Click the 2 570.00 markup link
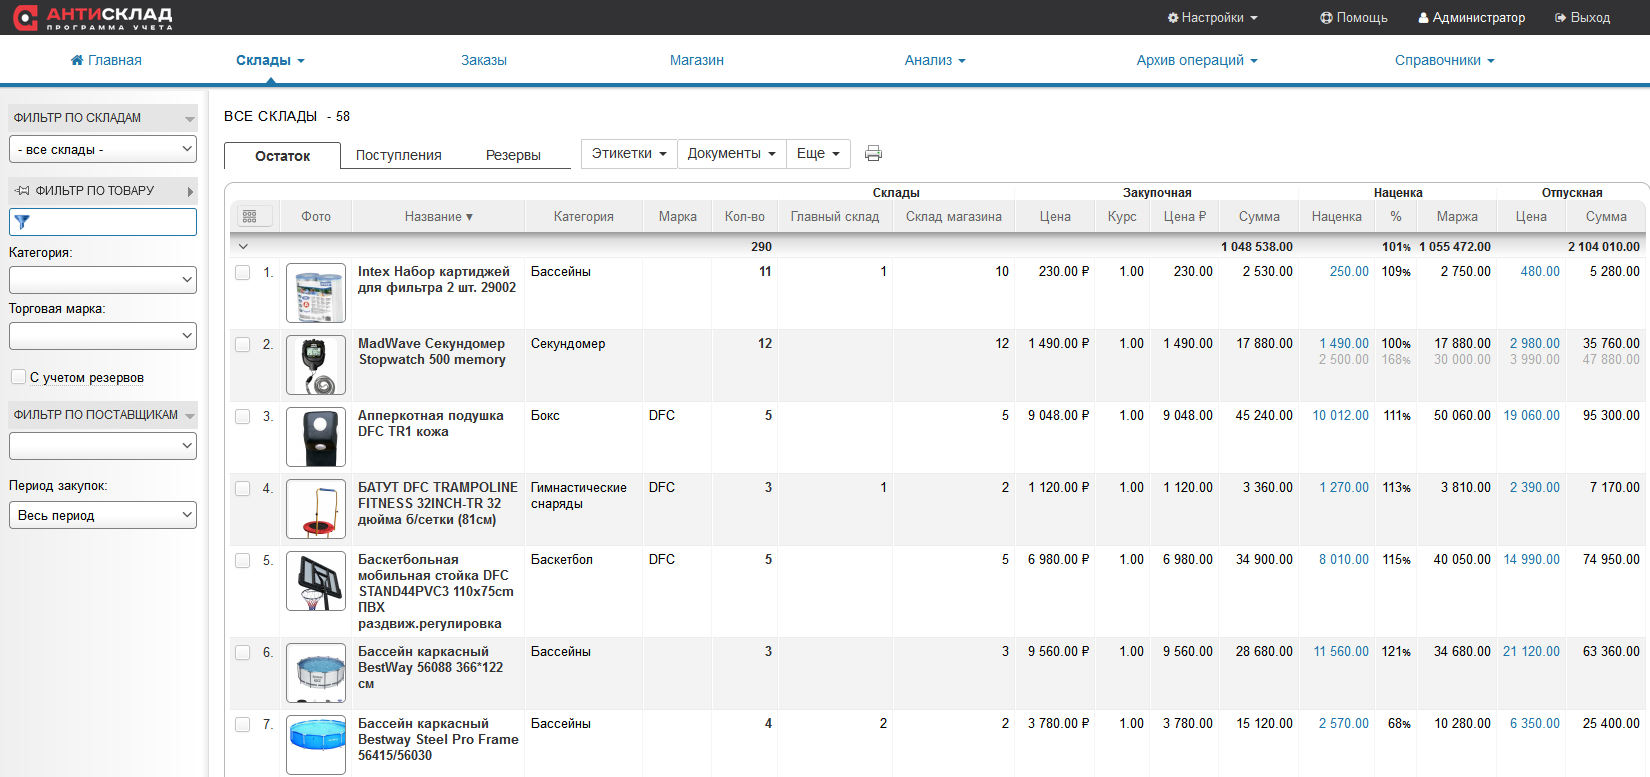Image resolution: width=1650 pixels, height=777 pixels. click(x=1344, y=723)
